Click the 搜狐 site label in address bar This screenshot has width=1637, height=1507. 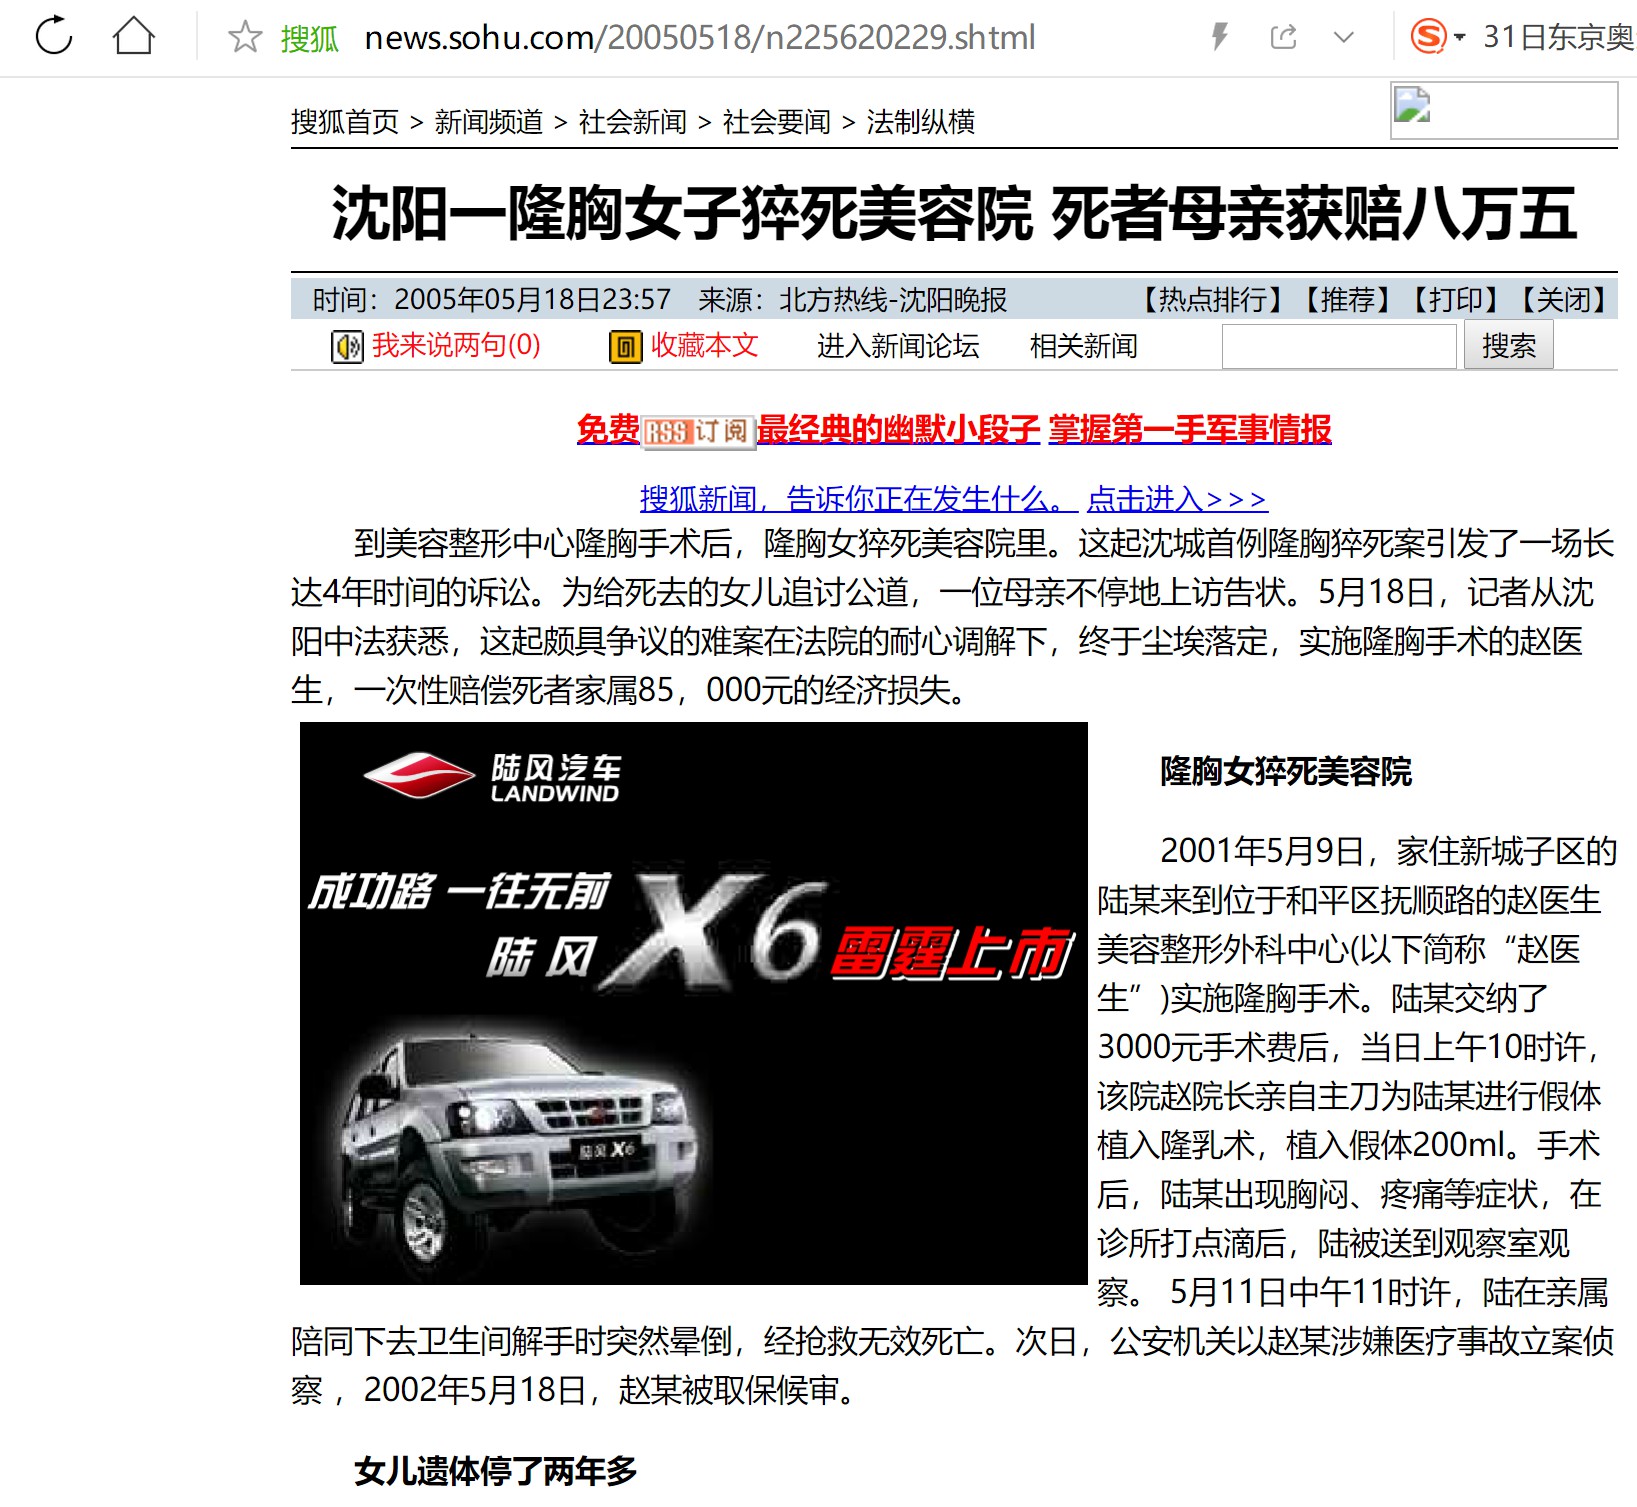[x=310, y=38]
